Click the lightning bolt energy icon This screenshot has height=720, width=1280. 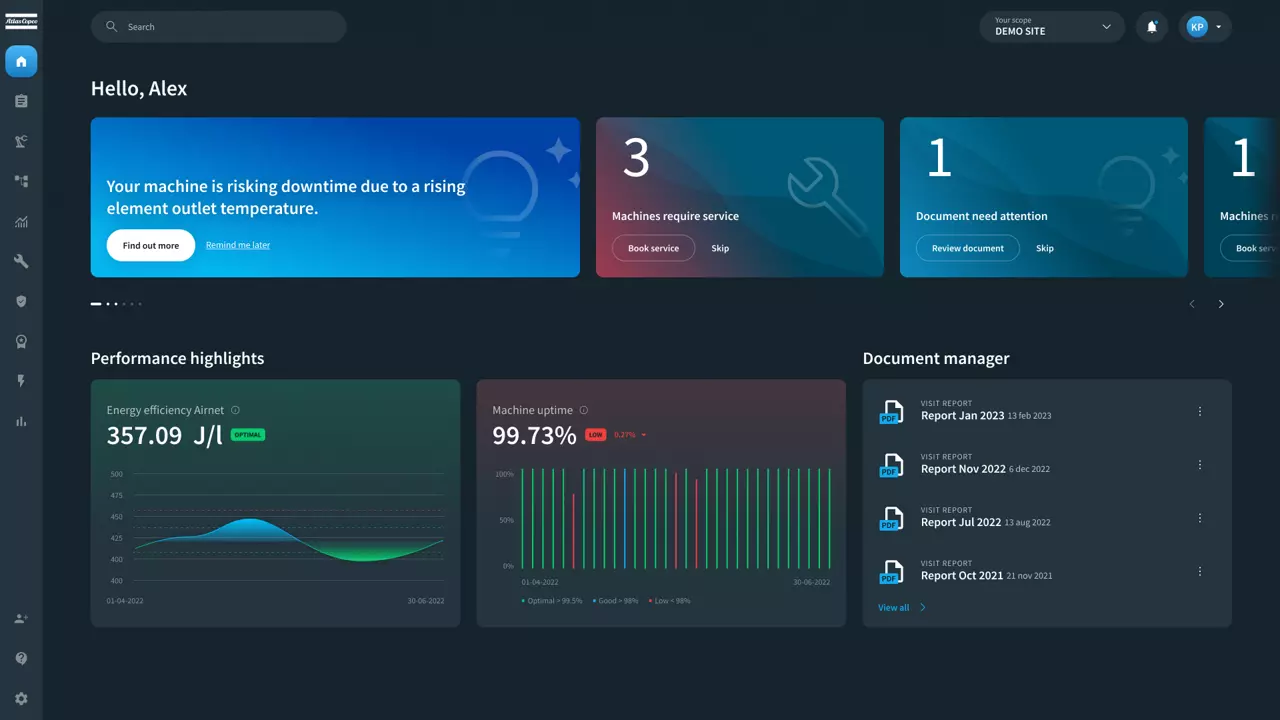pyautogui.click(x=21, y=381)
